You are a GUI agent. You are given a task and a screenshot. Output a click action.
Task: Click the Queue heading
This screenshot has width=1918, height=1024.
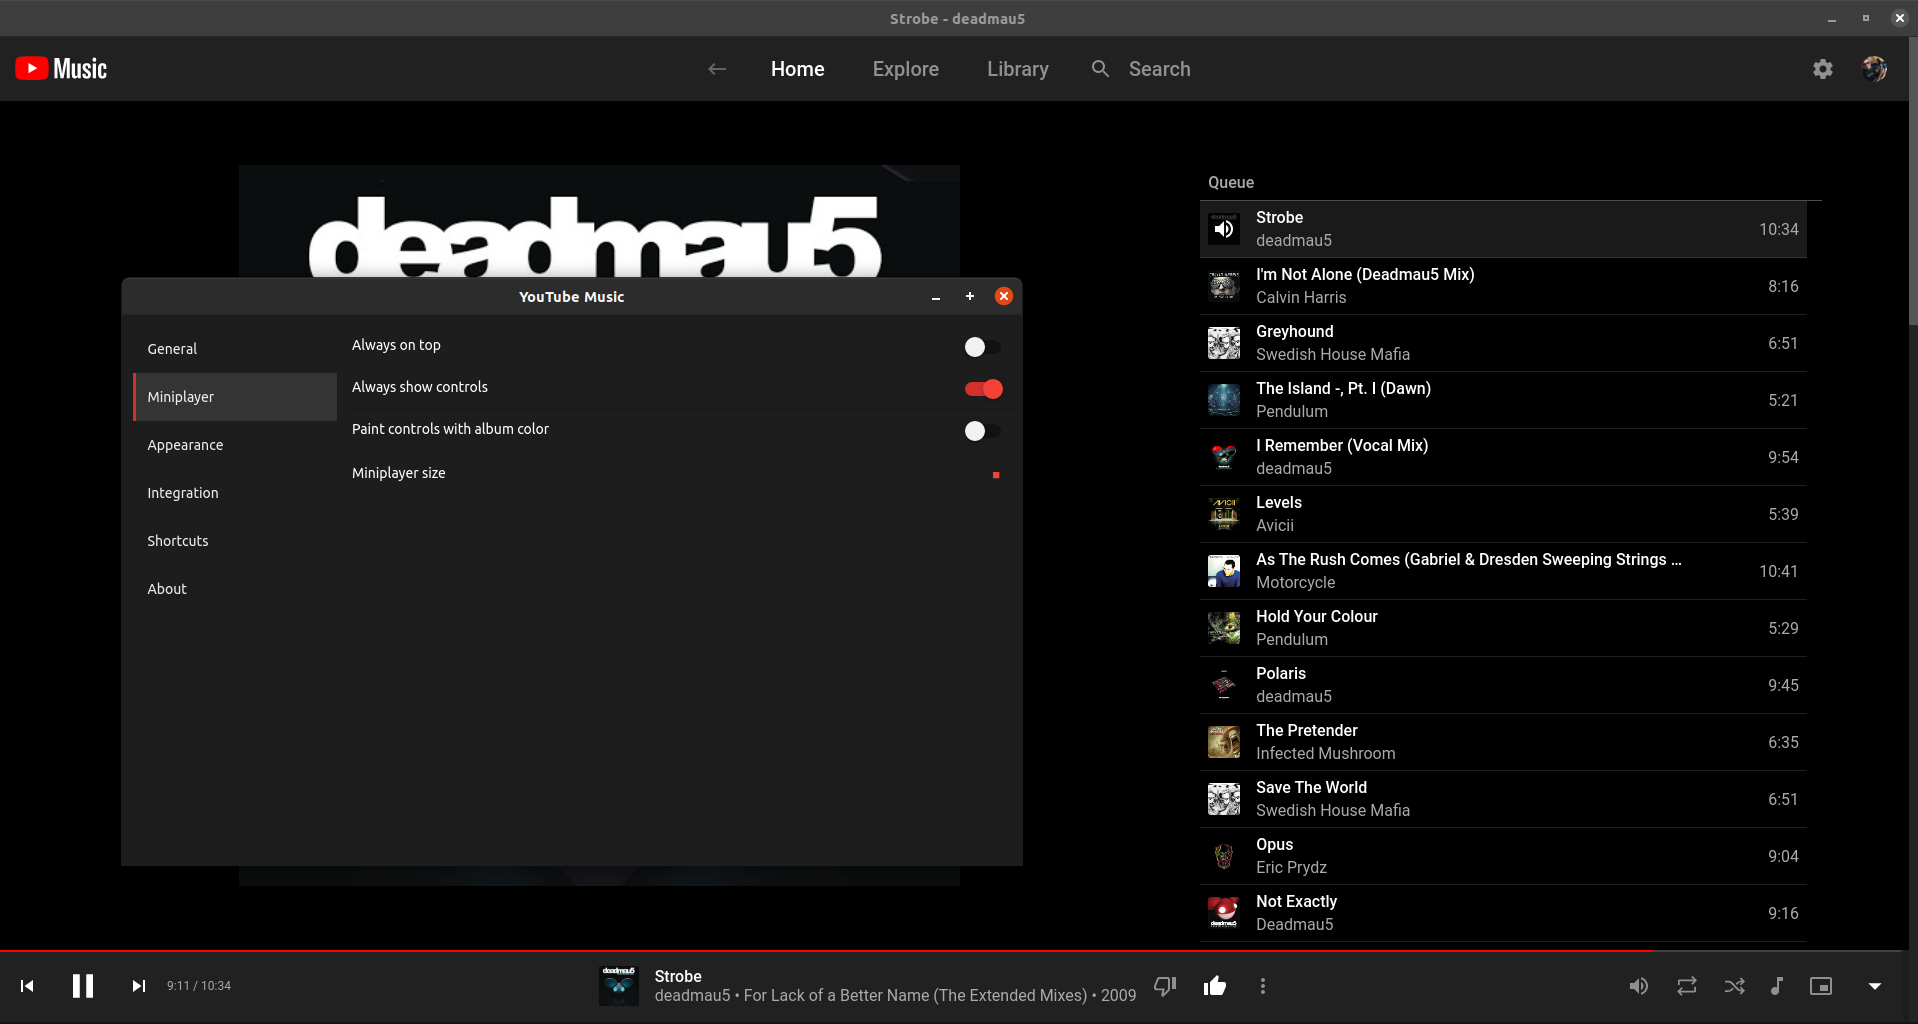(1230, 183)
